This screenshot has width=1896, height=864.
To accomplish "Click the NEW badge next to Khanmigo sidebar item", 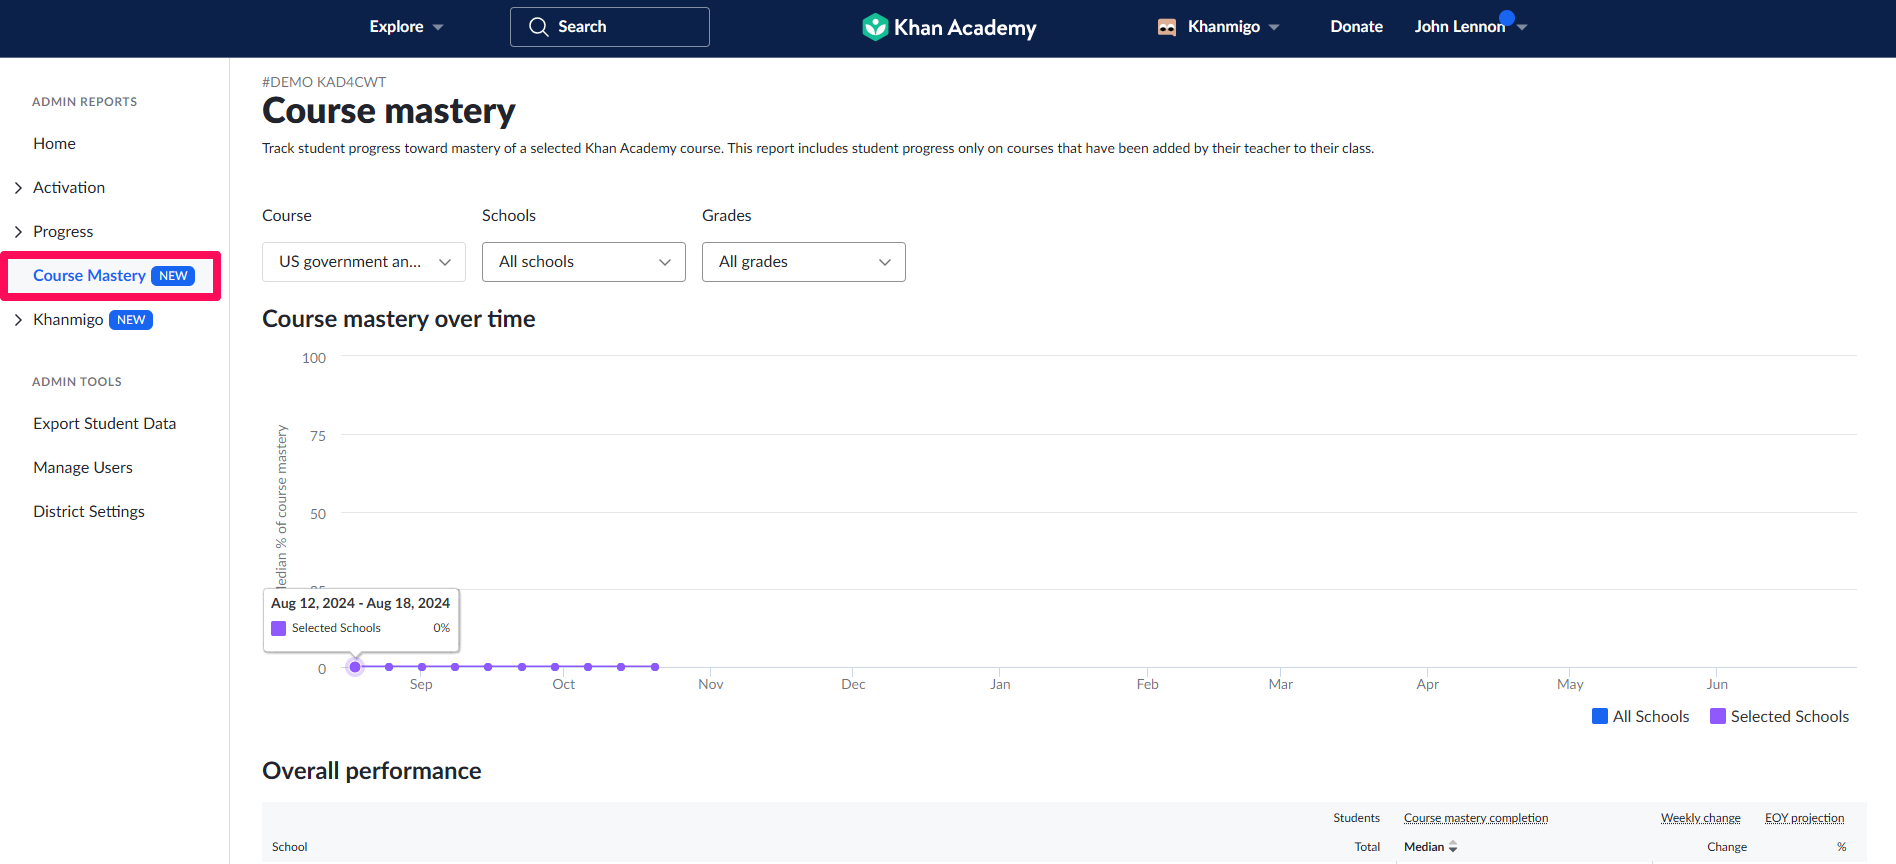I will pos(131,320).
